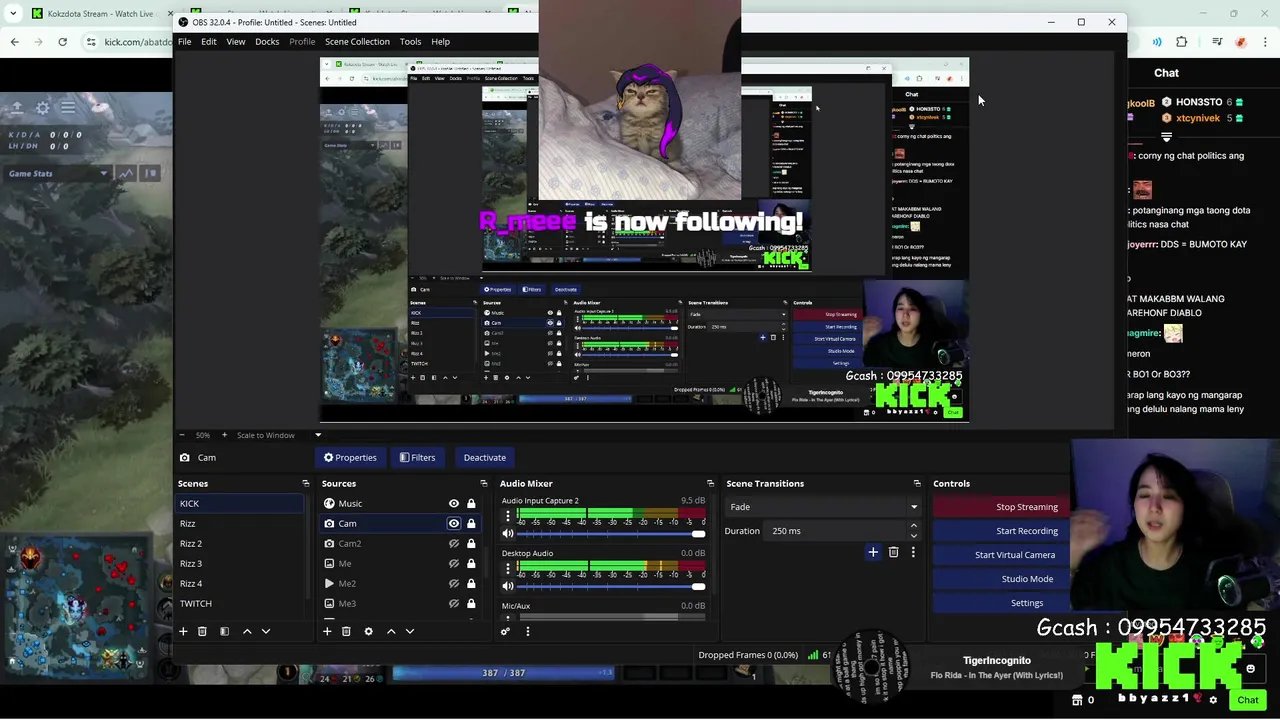1280x720 pixels.
Task: Open the Tools menu
Action: (410, 41)
